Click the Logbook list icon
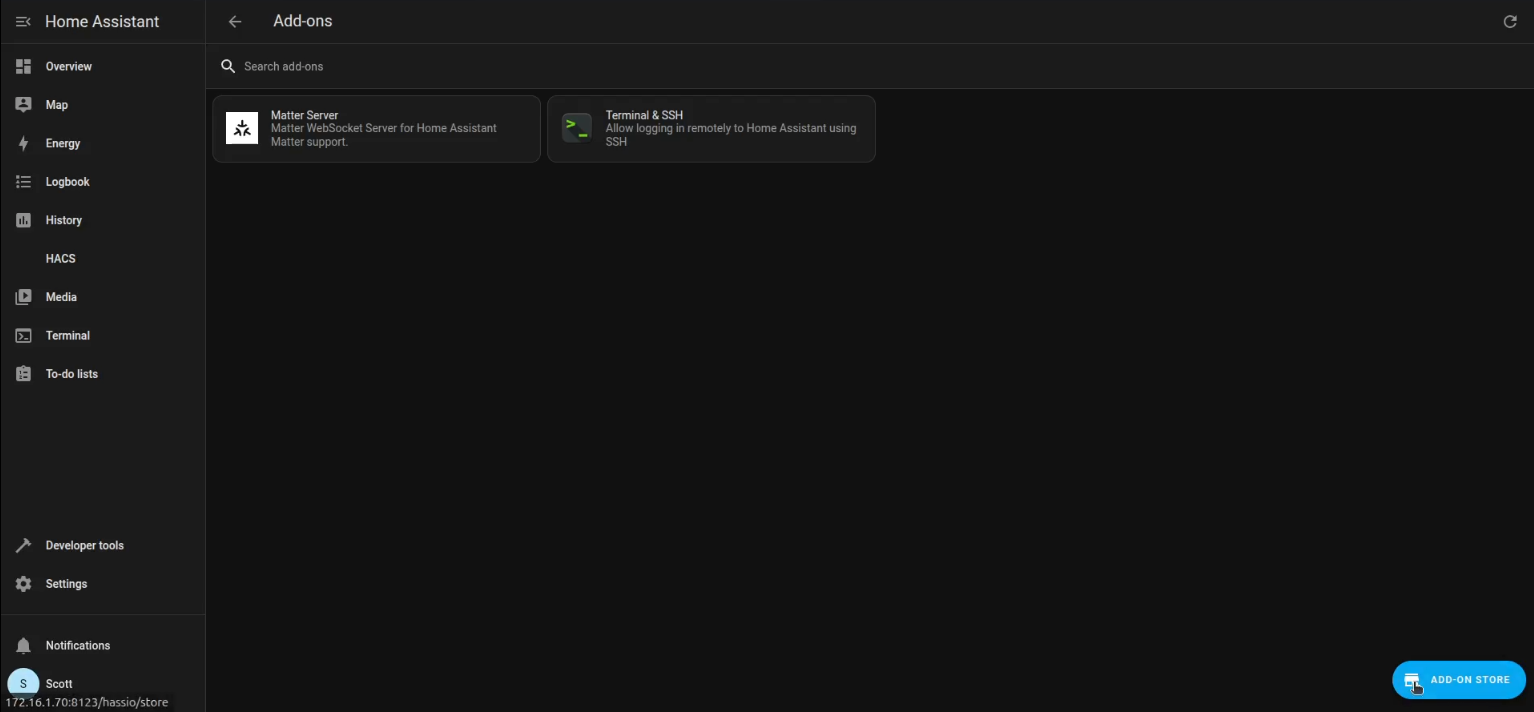The width and height of the screenshot is (1534, 712). click(23, 181)
